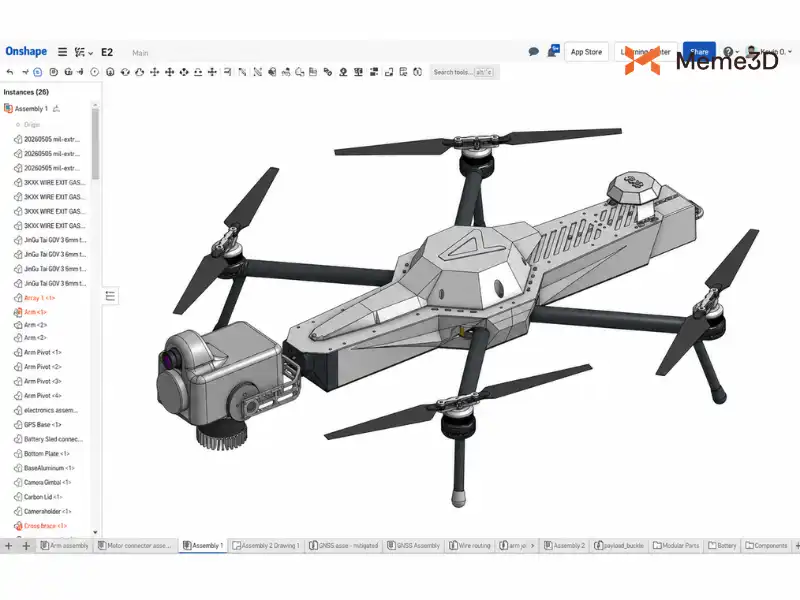Open the Modular Parts folder tab
Viewport: 800px width, 600px height.
[x=676, y=545]
